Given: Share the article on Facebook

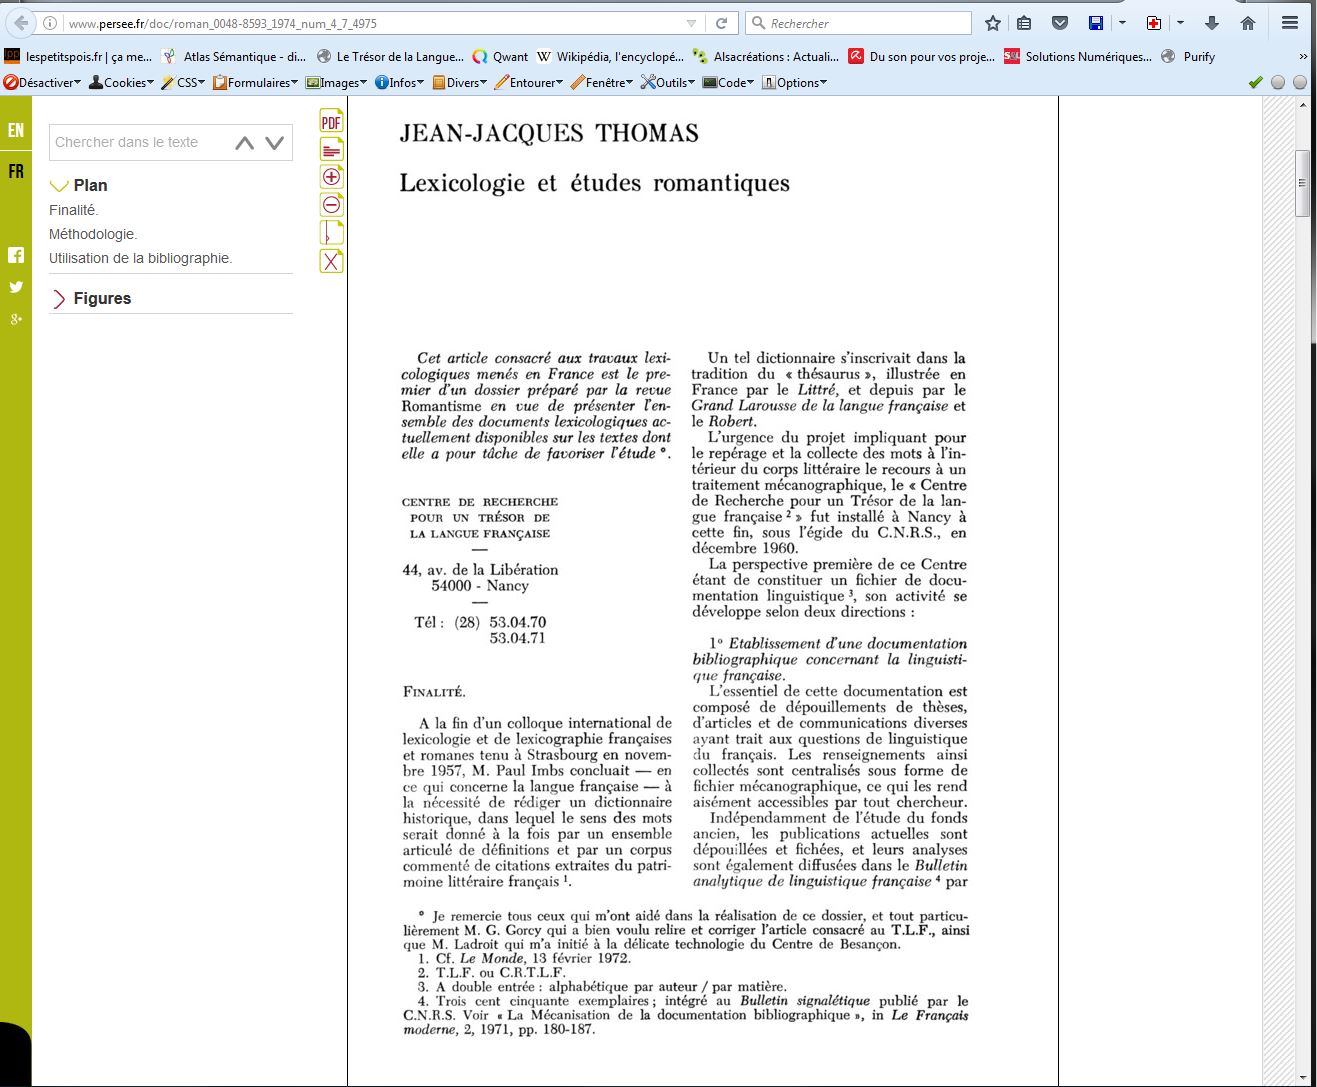Looking at the screenshot, I should point(16,255).
